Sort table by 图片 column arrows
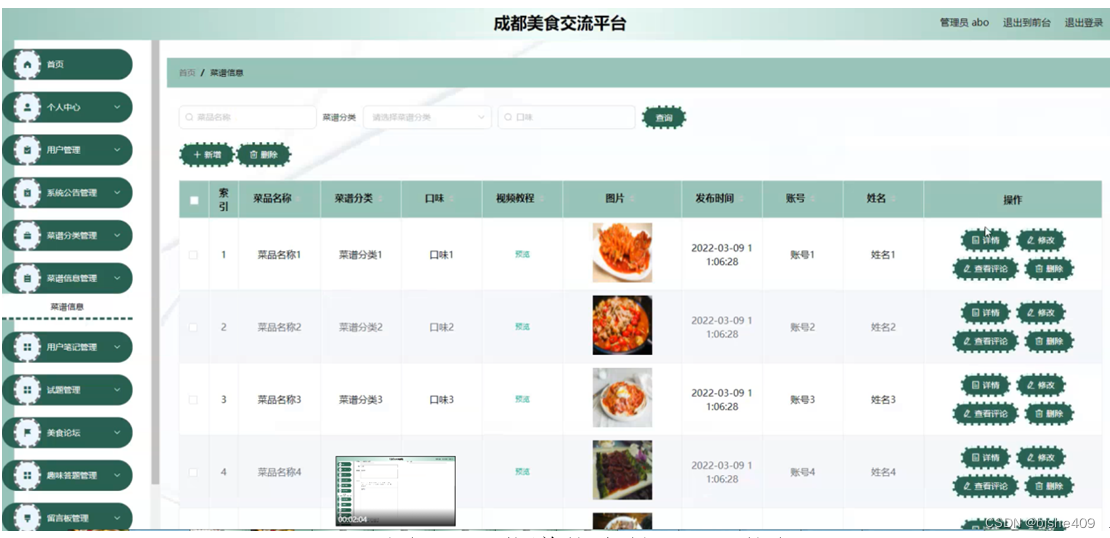This screenshot has height=538, width=1110. tap(631, 200)
